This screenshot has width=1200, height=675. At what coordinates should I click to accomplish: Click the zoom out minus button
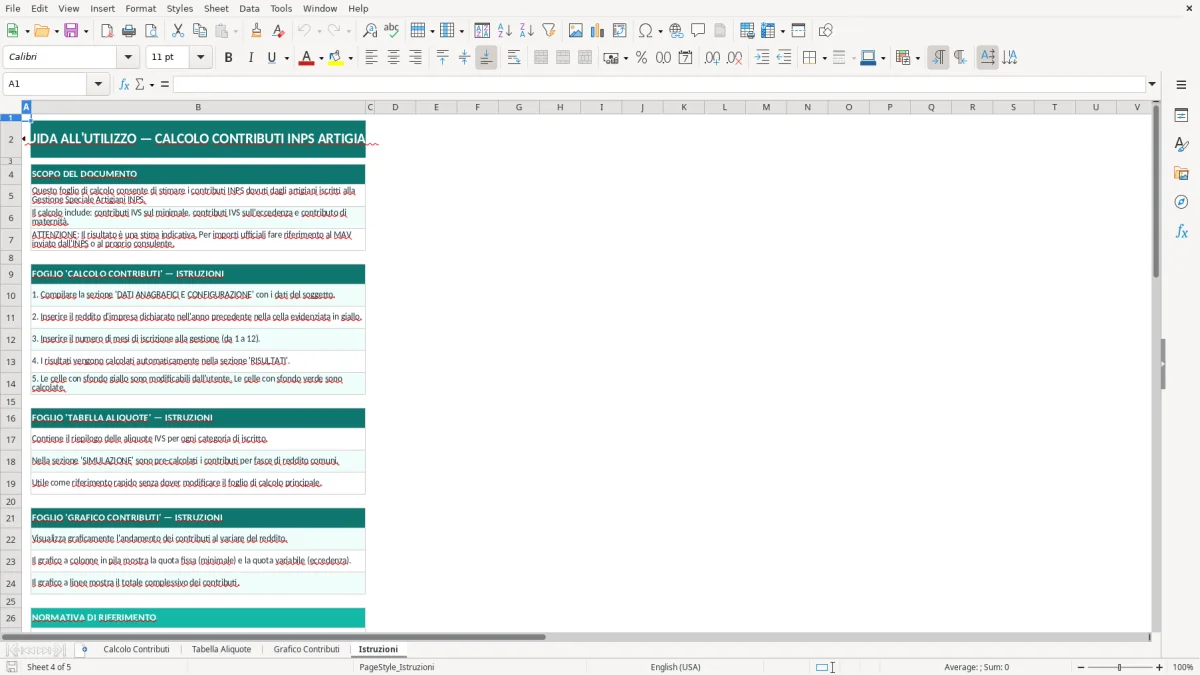click(x=1079, y=667)
